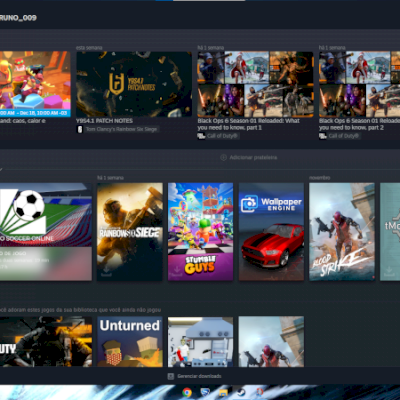
Task: Open Y9S4.1 PATCH NOTES headline
Action: click(104, 121)
